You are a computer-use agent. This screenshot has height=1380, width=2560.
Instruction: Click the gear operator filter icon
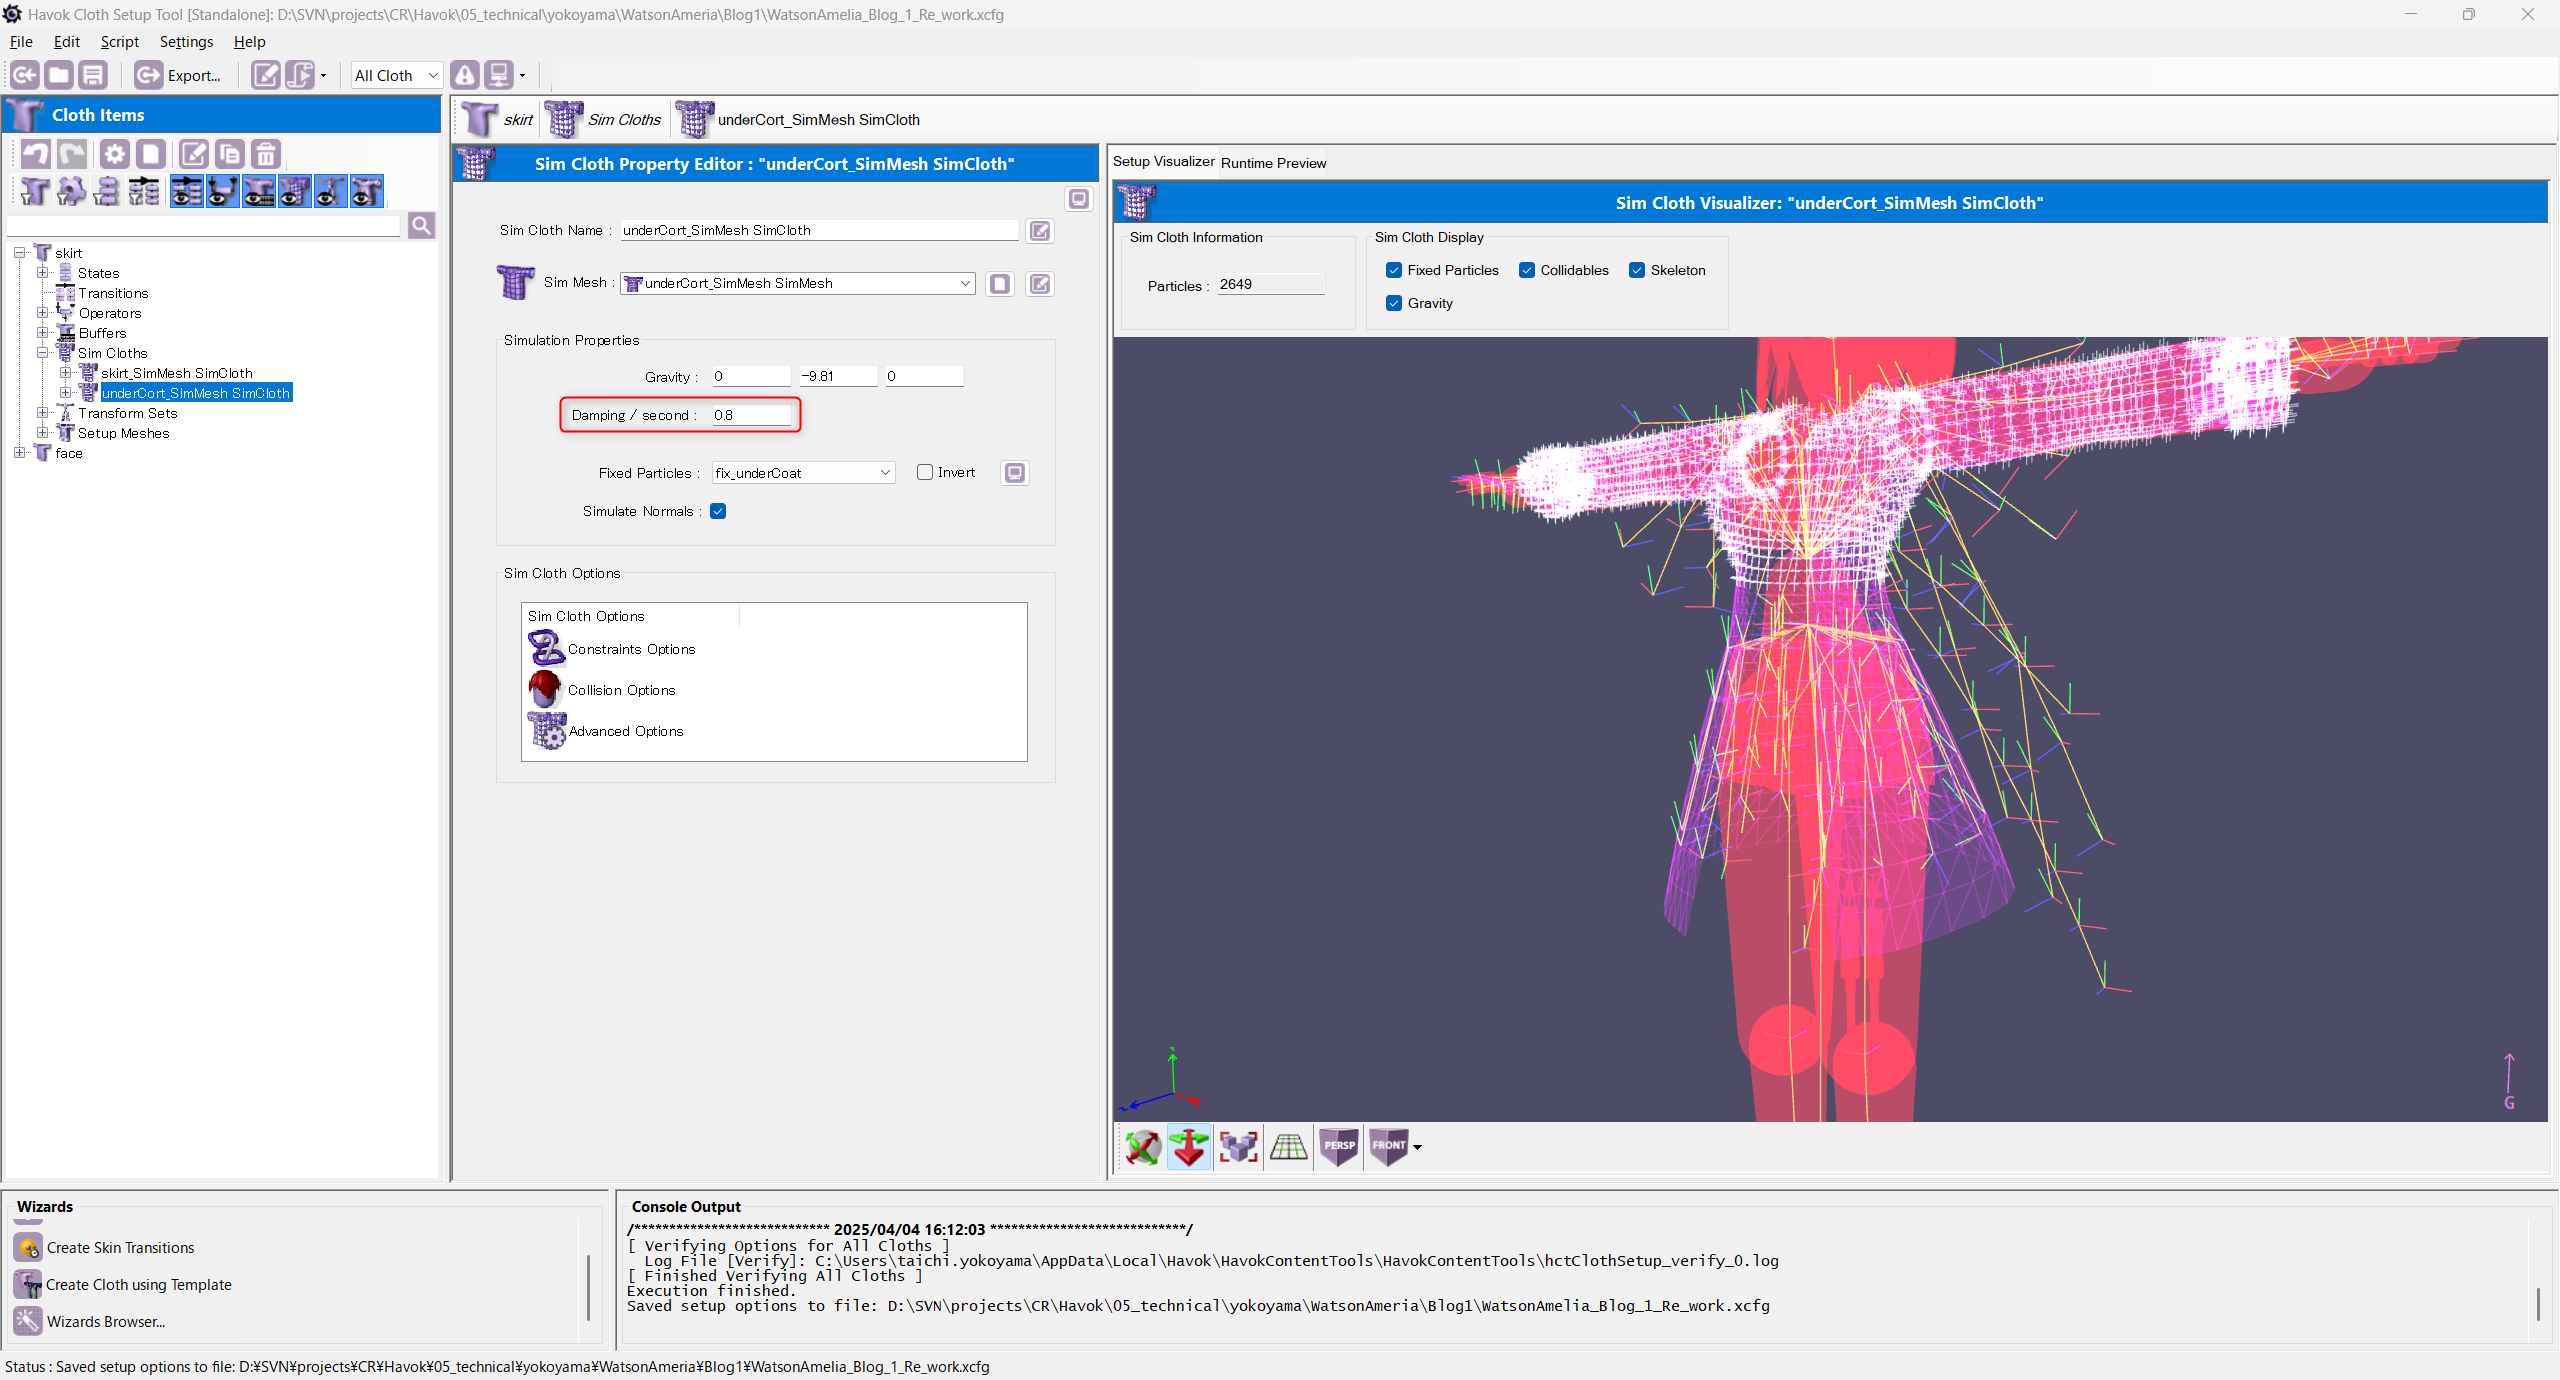pyautogui.click(x=71, y=190)
